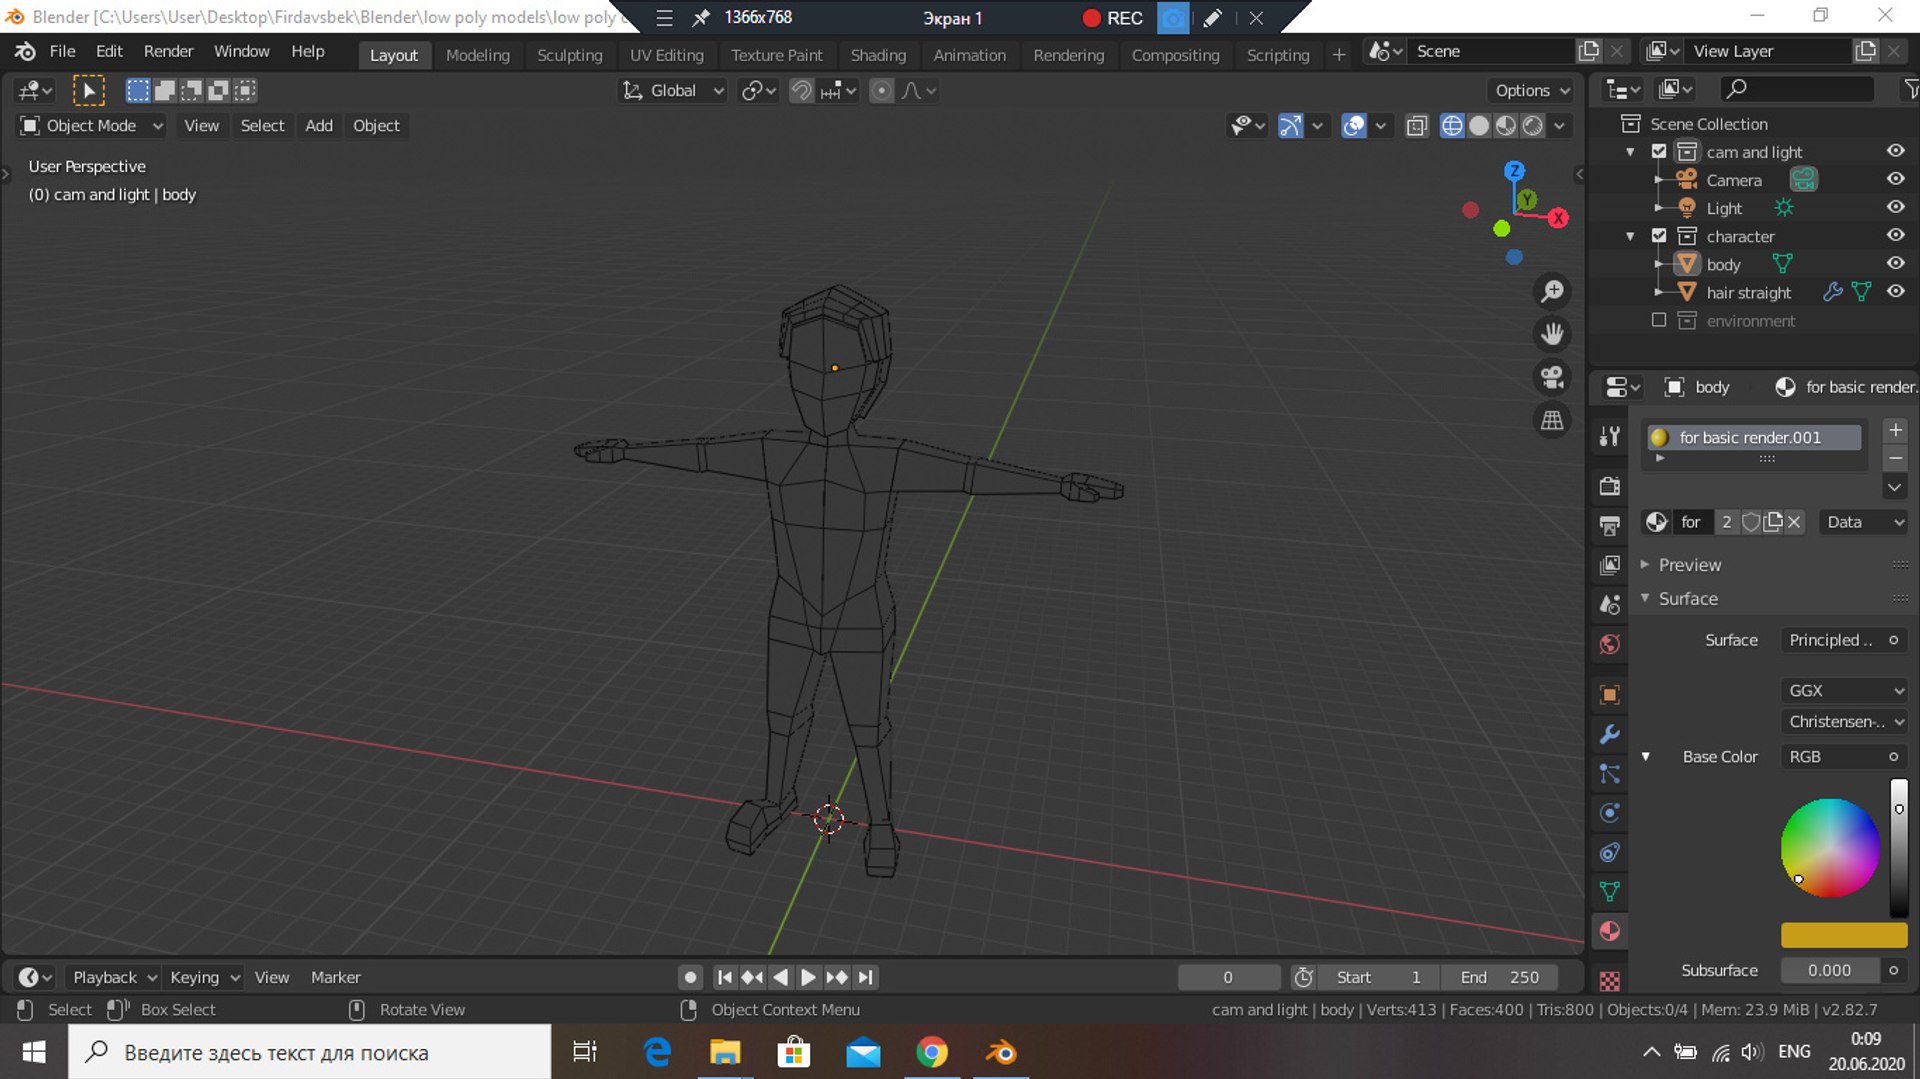Open World properties globe tab
1920x1079 pixels.
[1609, 644]
